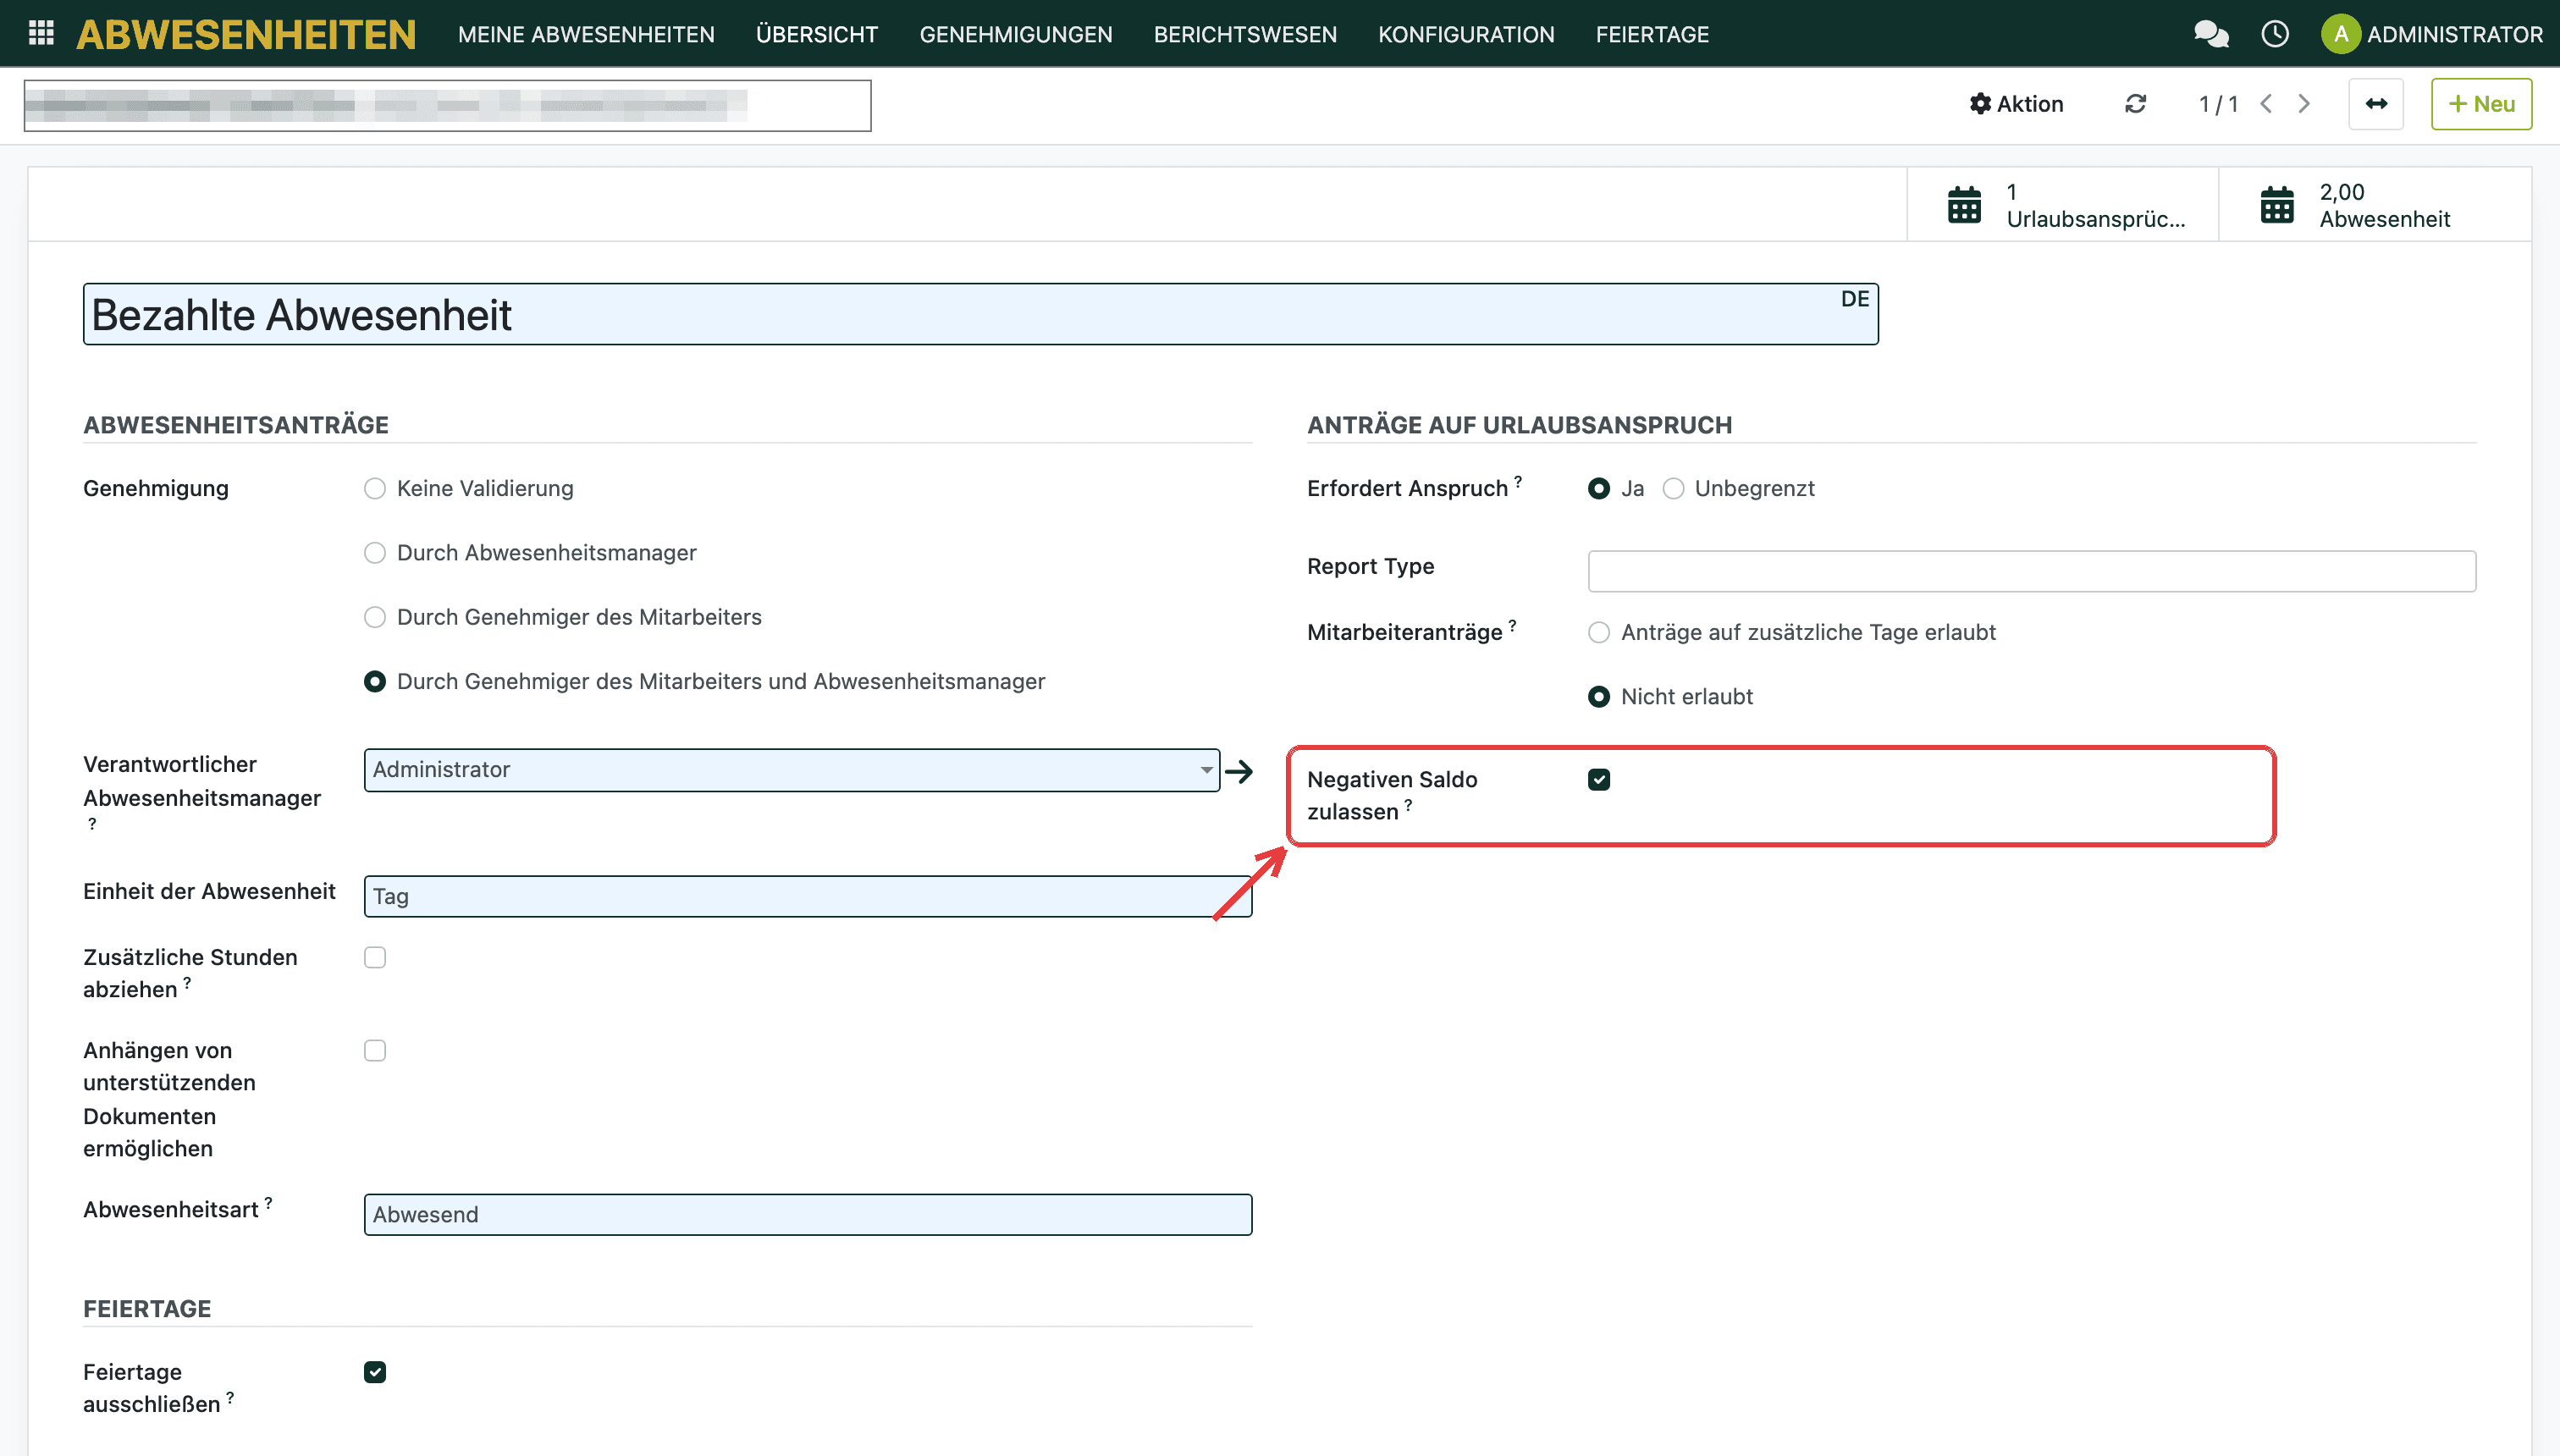Select Nicht erlaubt for Mitarbeiteranträge
Viewport: 2560px width, 1456px height.
1599,697
